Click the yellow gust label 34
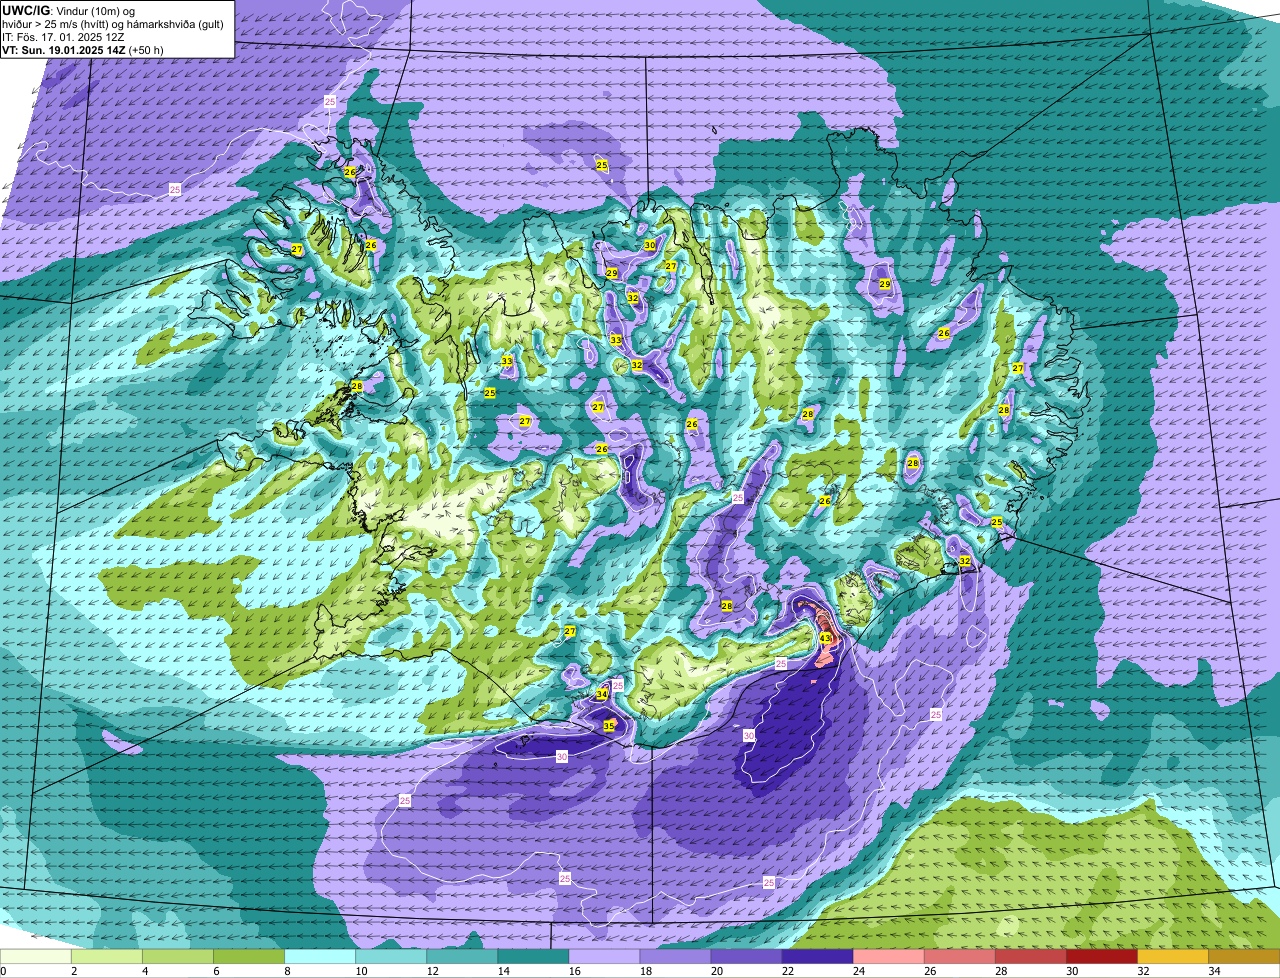 (602, 694)
